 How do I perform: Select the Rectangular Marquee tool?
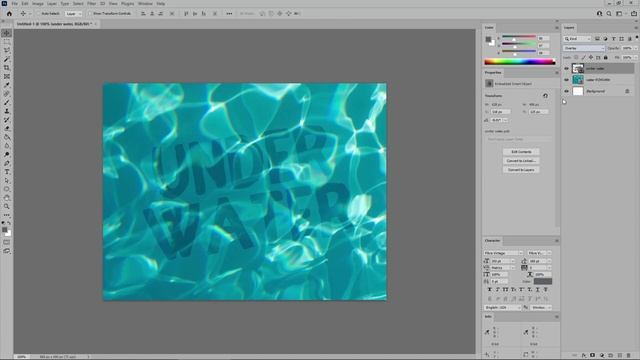(7, 42)
